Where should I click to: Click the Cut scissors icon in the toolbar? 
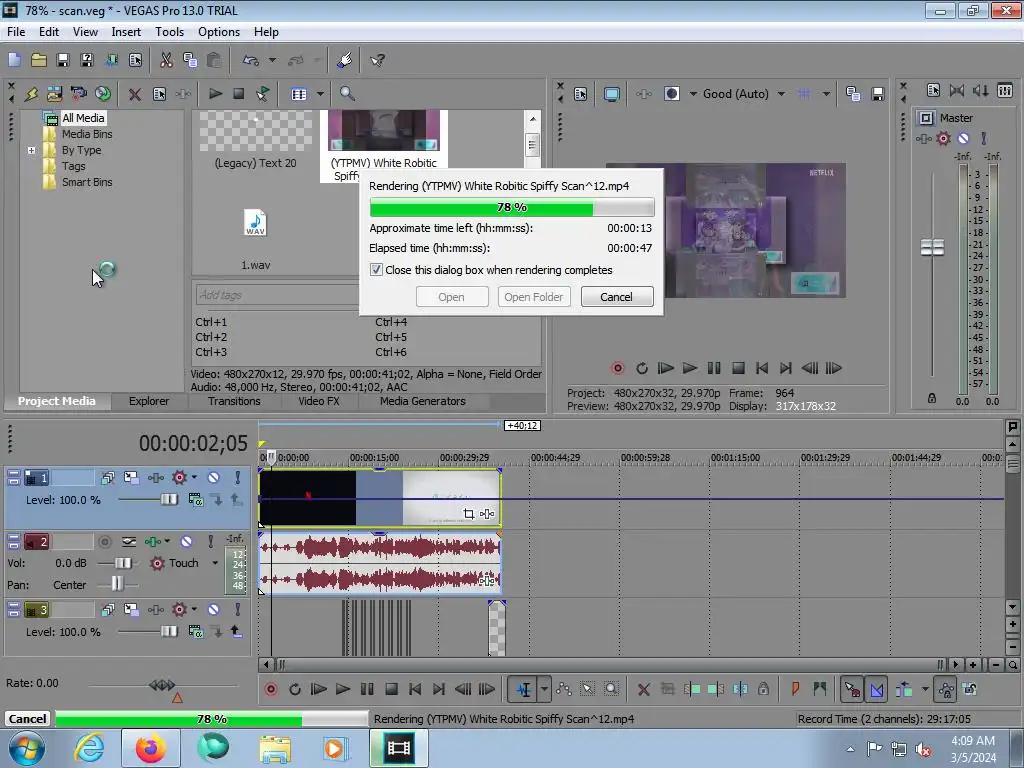point(167,60)
